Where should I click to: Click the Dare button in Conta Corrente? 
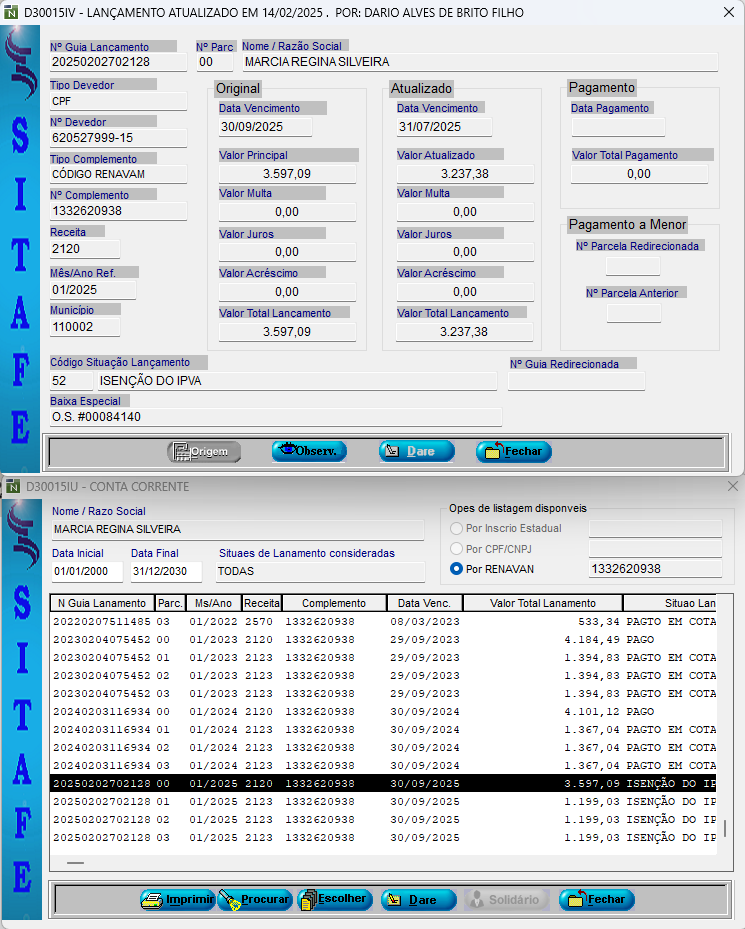click(417, 900)
